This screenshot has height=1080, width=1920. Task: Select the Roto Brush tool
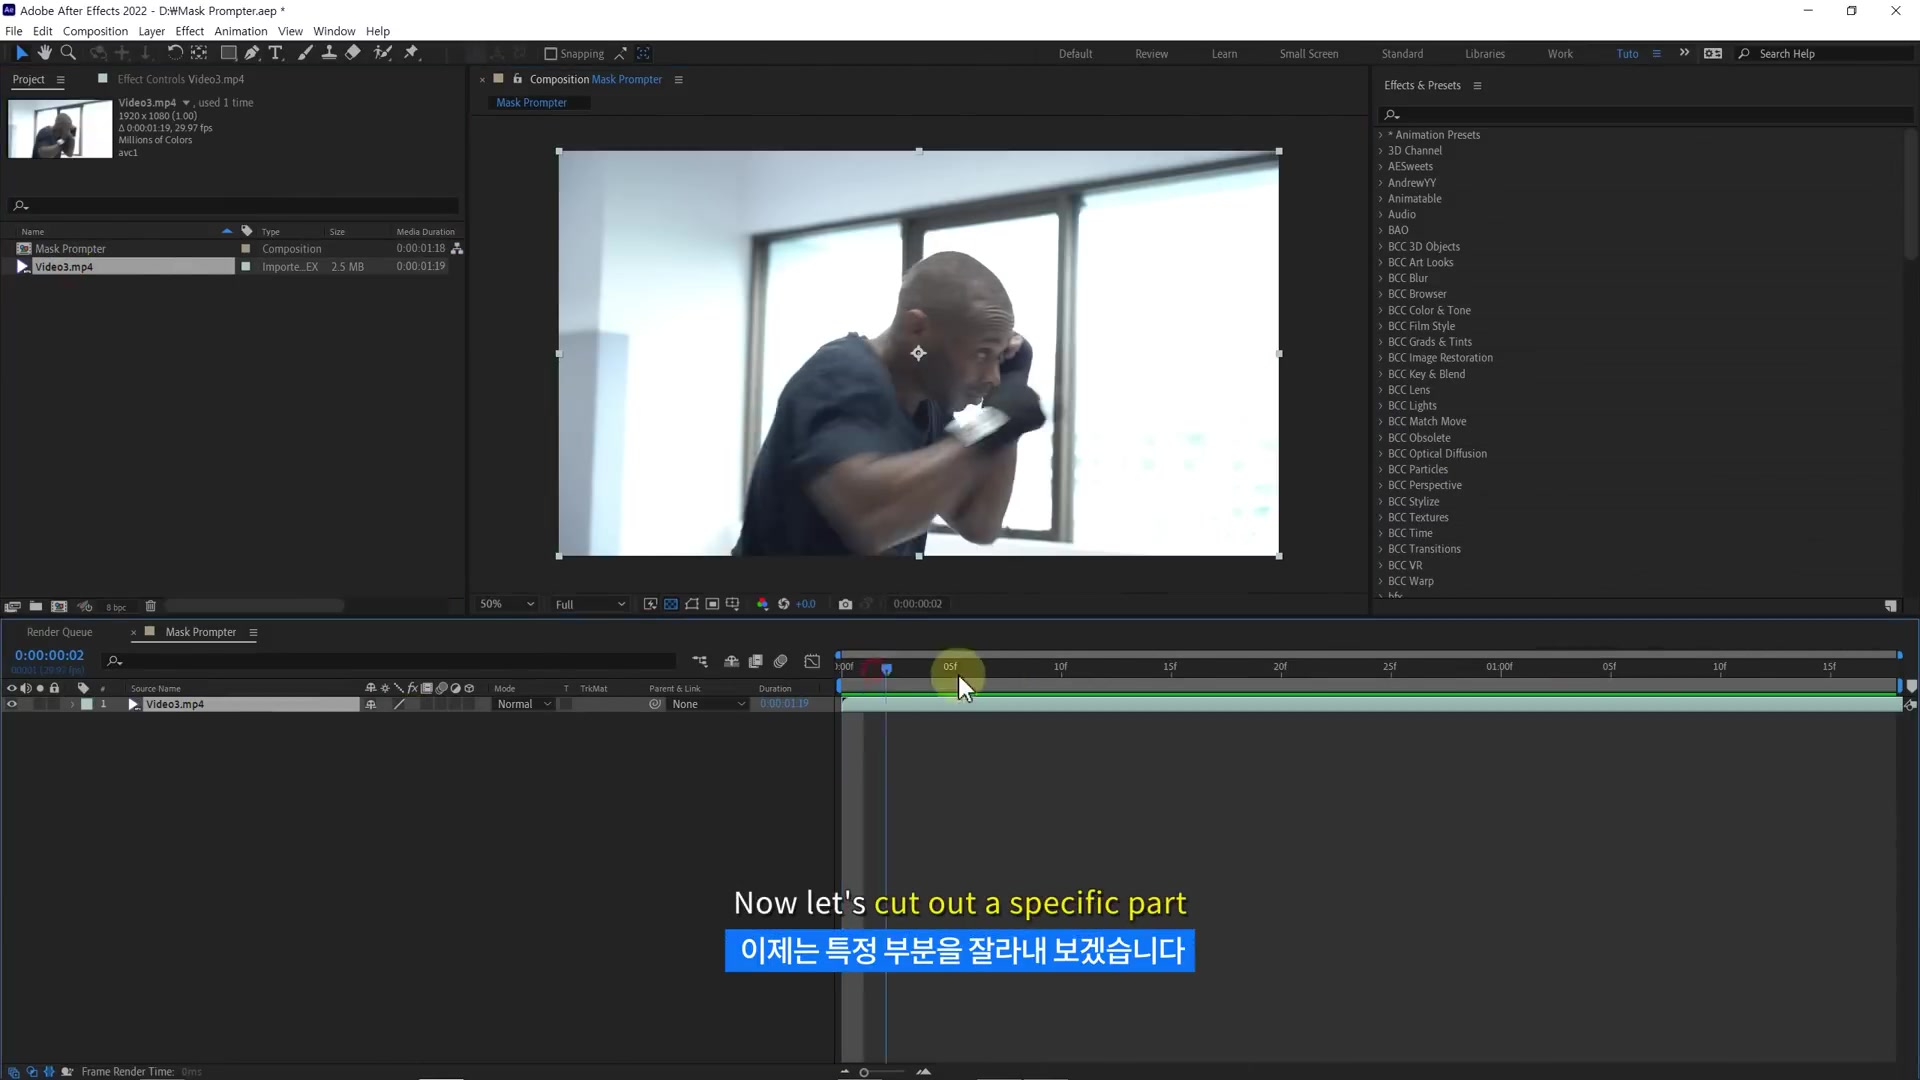point(382,53)
